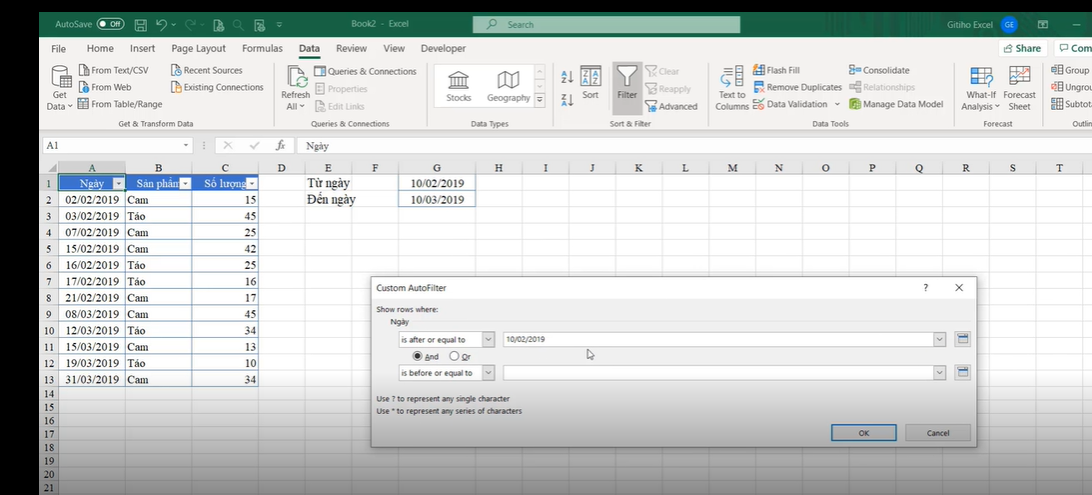Viewport: 1092px width, 495px height.
Task: Select the Or radio button
Action: [454, 356]
